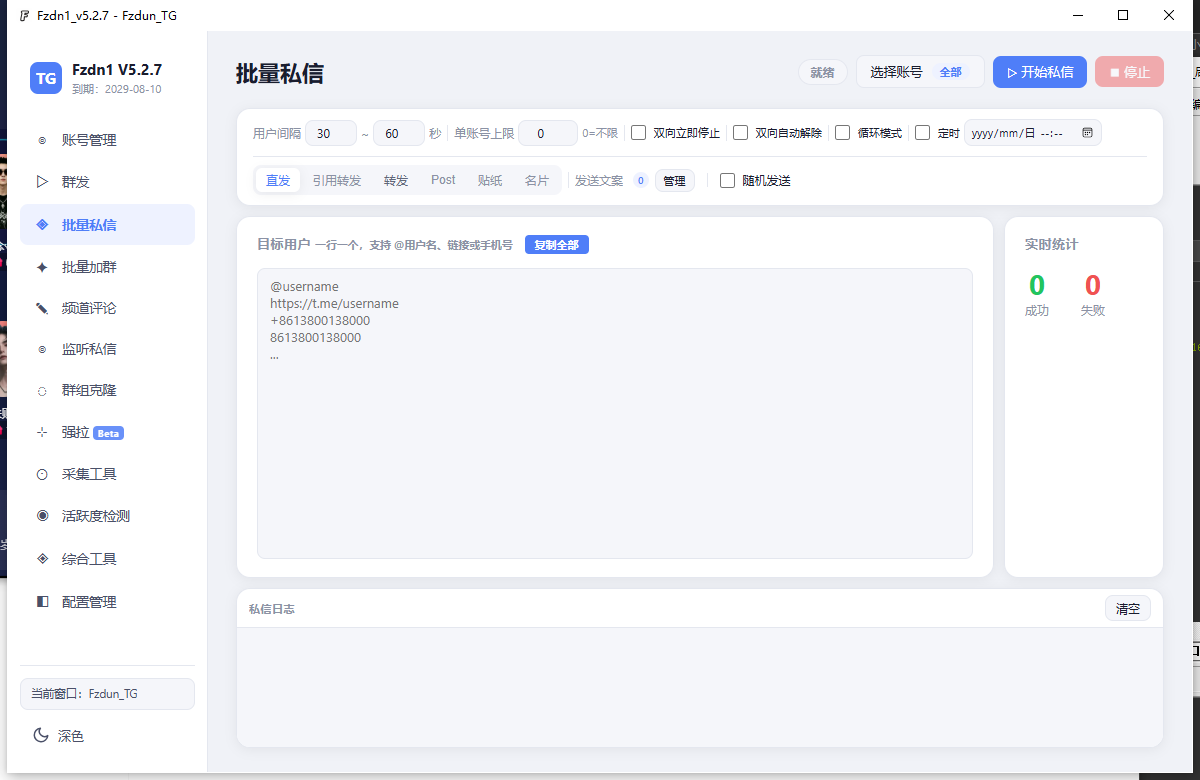Open the 配置管理 icon
1200x780 pixels.
pos(42,602)
